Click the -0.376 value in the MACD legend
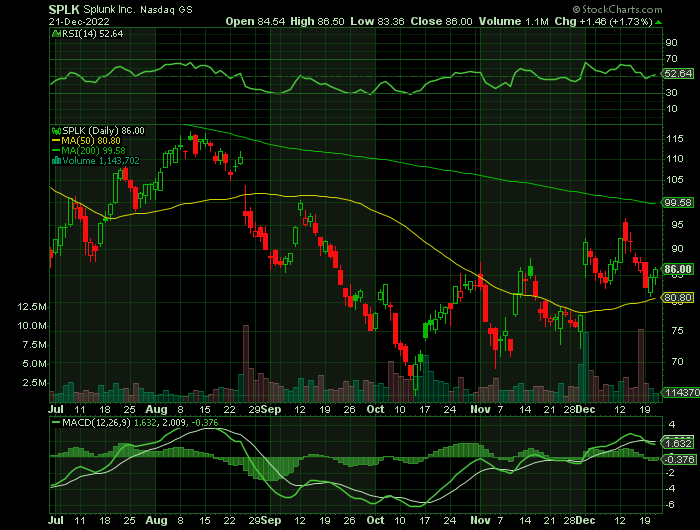This screenshot has height=530, width=700. click(x=205, y=422)
